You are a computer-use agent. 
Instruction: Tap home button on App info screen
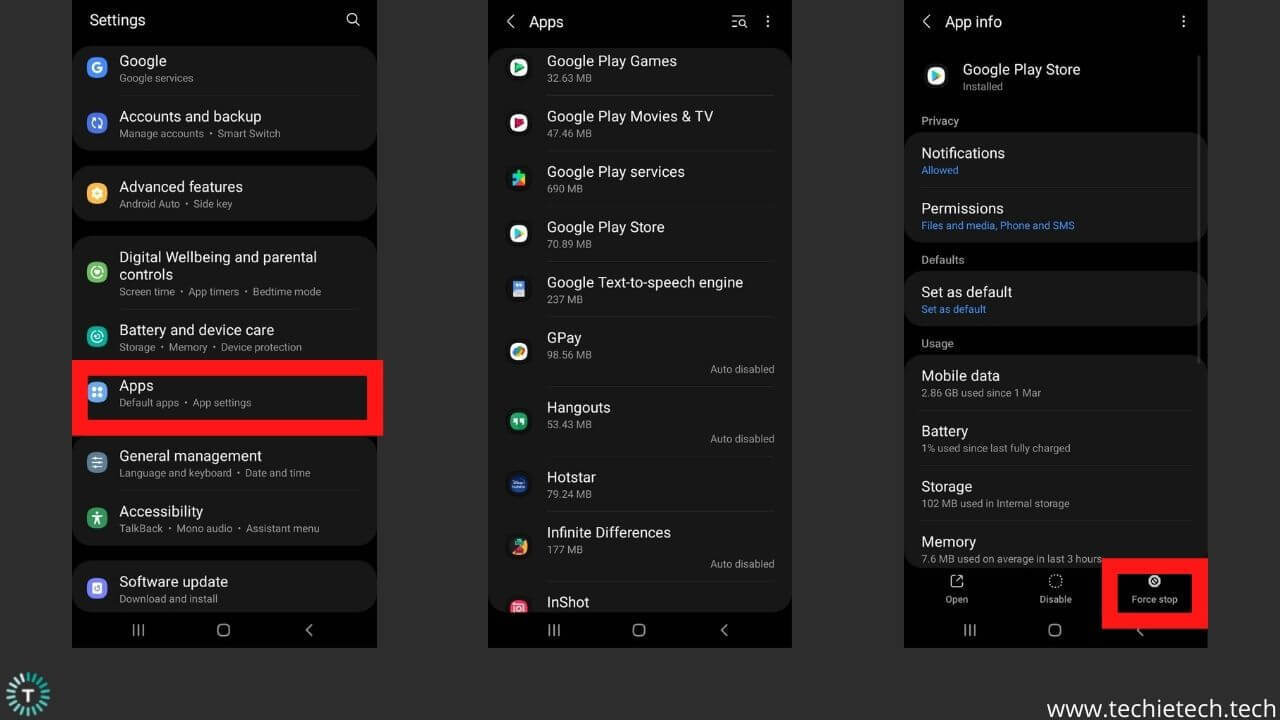point(1055,630)
